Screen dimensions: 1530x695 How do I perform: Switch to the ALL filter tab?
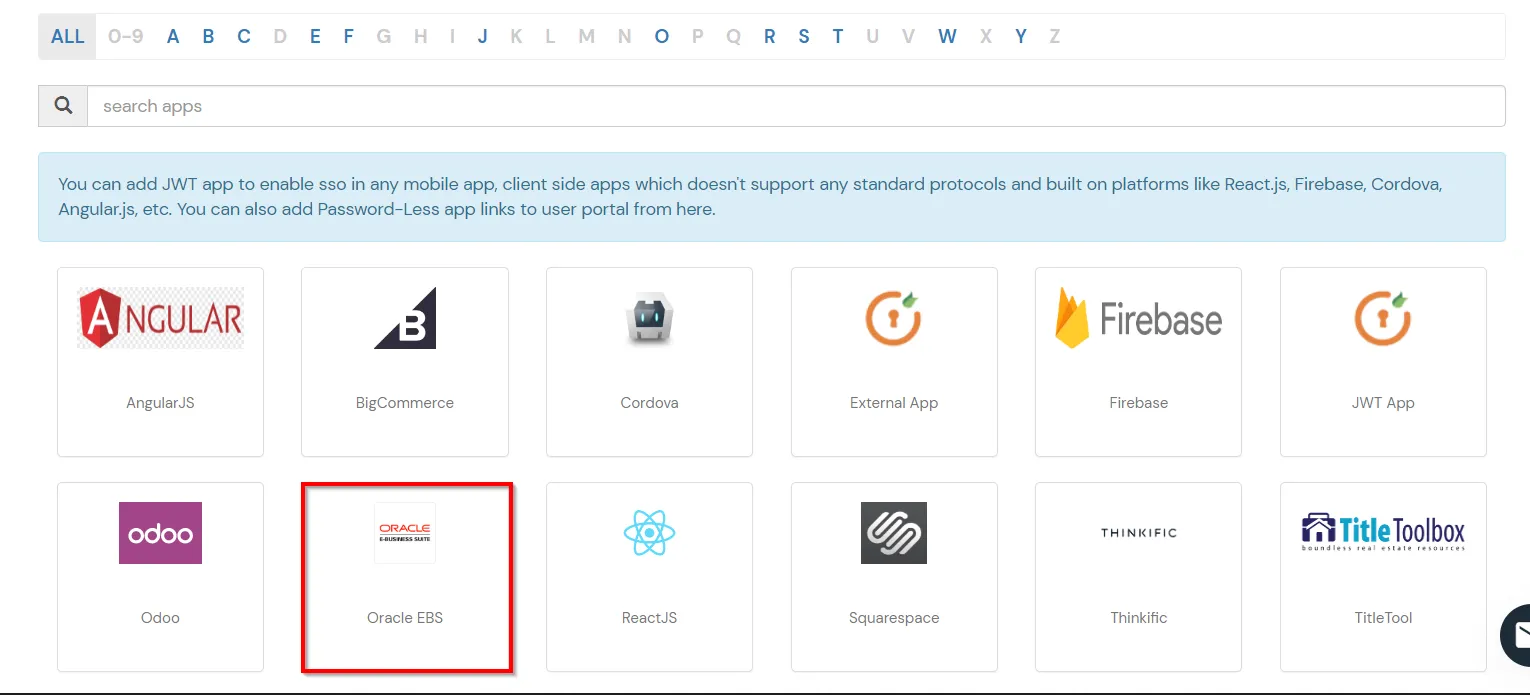click(66, 36)
